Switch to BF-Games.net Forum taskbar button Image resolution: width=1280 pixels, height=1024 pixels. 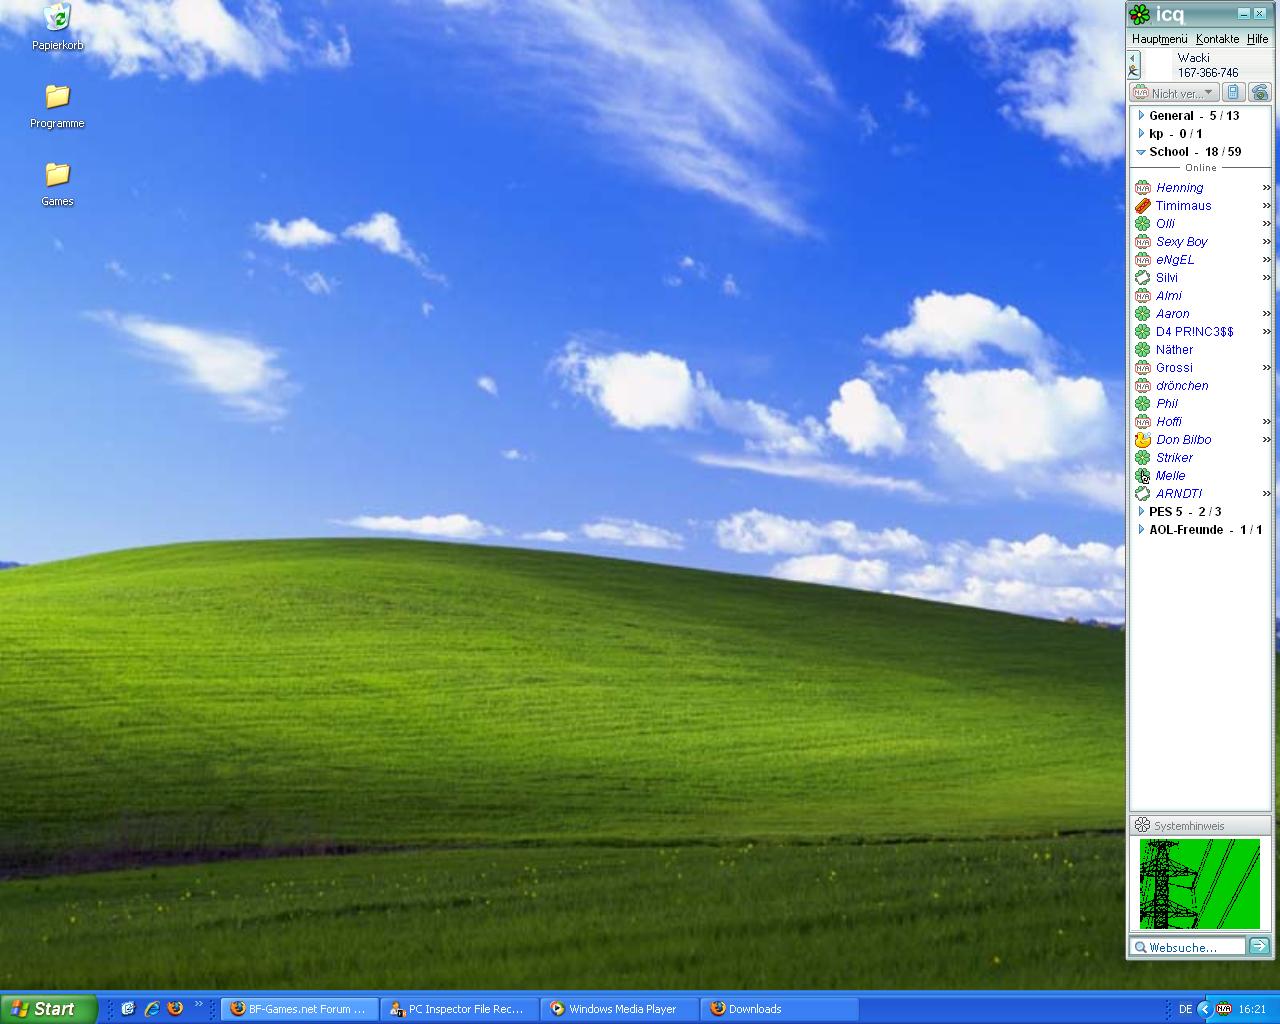tap(300, 1009)
